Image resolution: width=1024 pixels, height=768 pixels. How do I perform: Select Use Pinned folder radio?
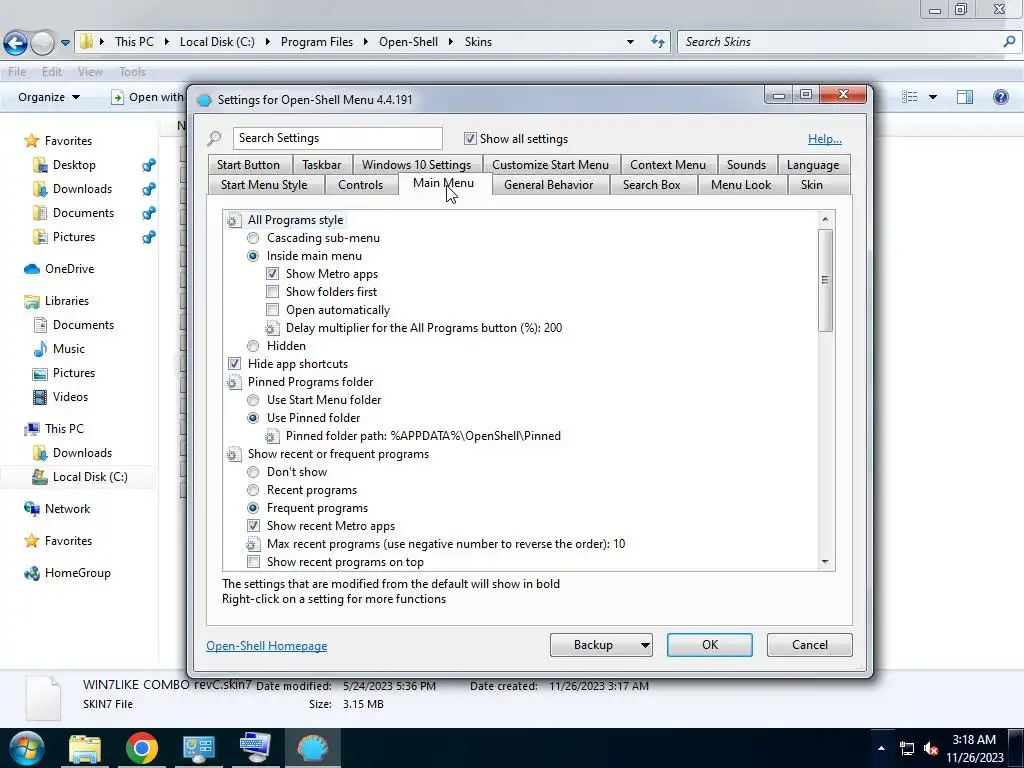tap(253, 419)
